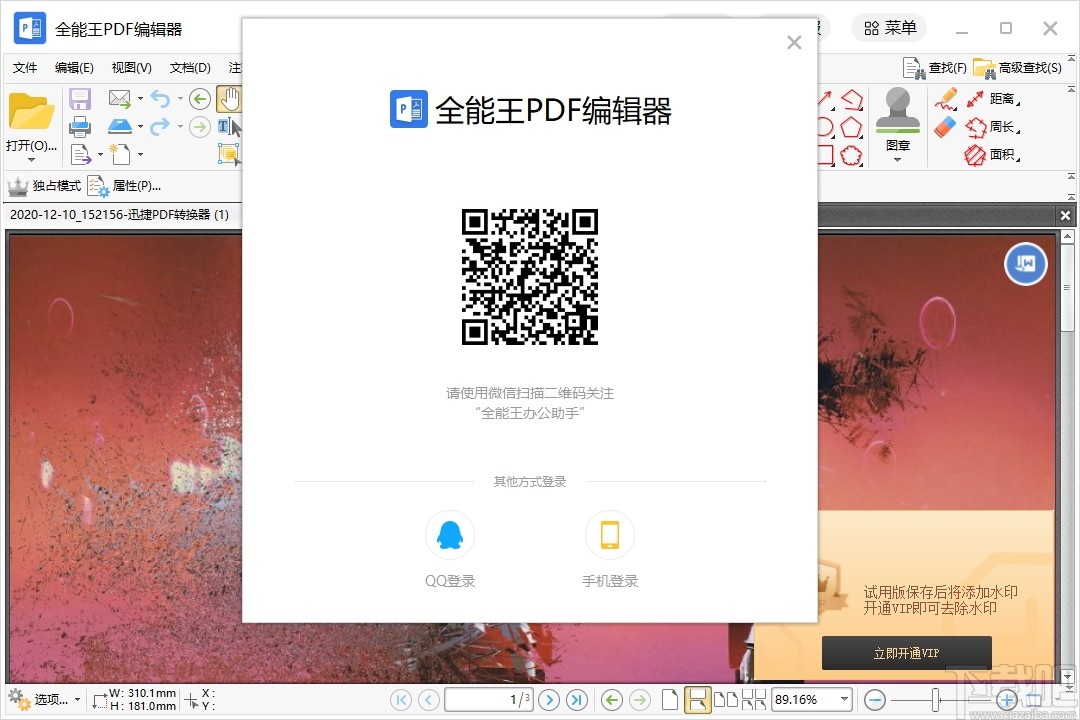Screen dimensions: 1080x720
Task: Toggle single page view mode
Action: point(670,699)
